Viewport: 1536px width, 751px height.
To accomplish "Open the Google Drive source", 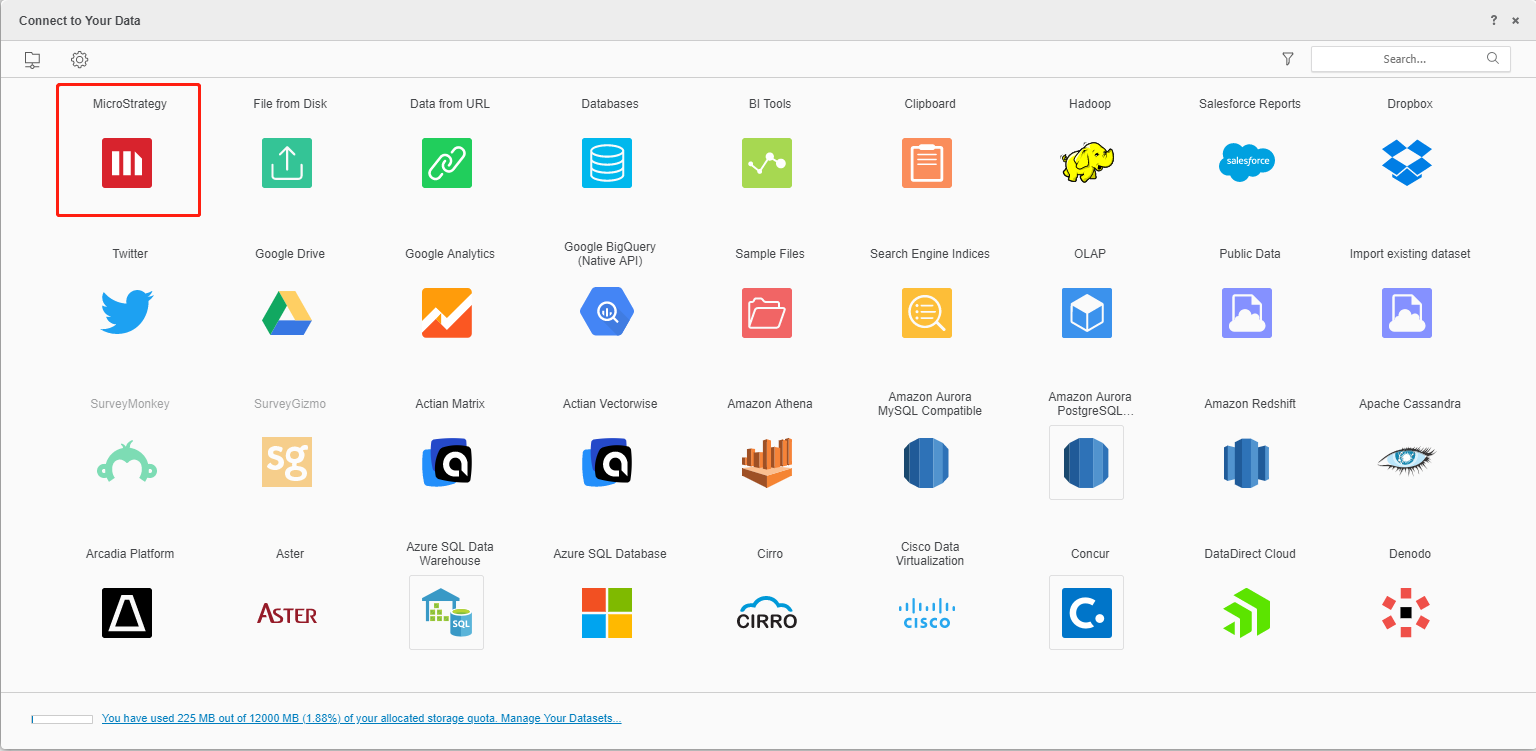I will [287, 313].
